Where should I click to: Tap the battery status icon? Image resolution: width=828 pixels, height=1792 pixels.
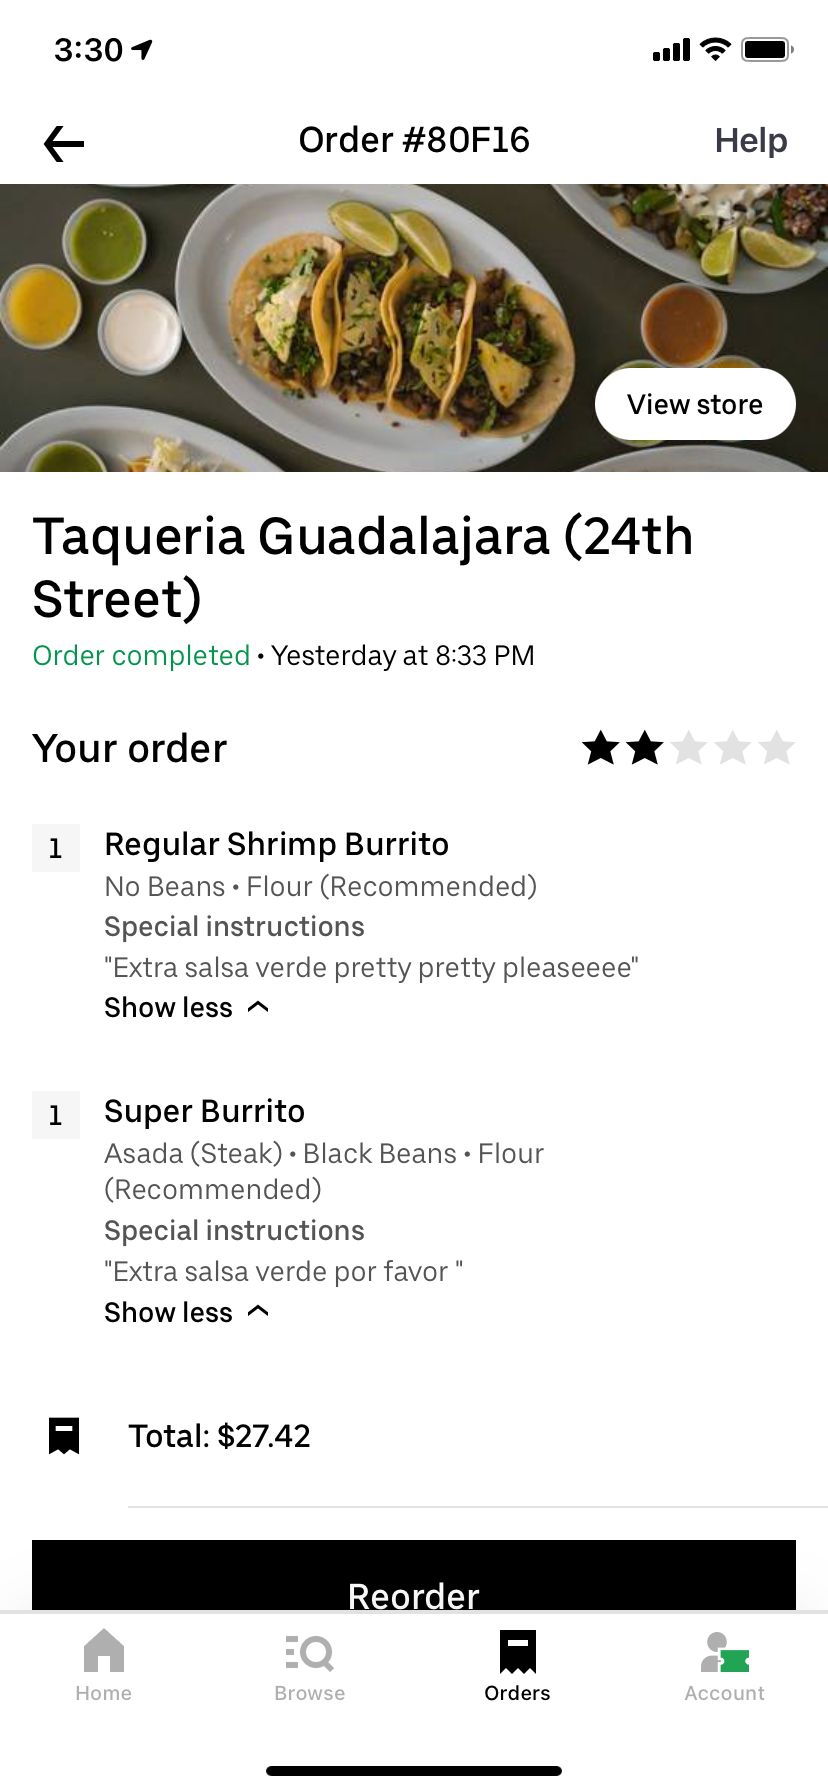[767, 49]
